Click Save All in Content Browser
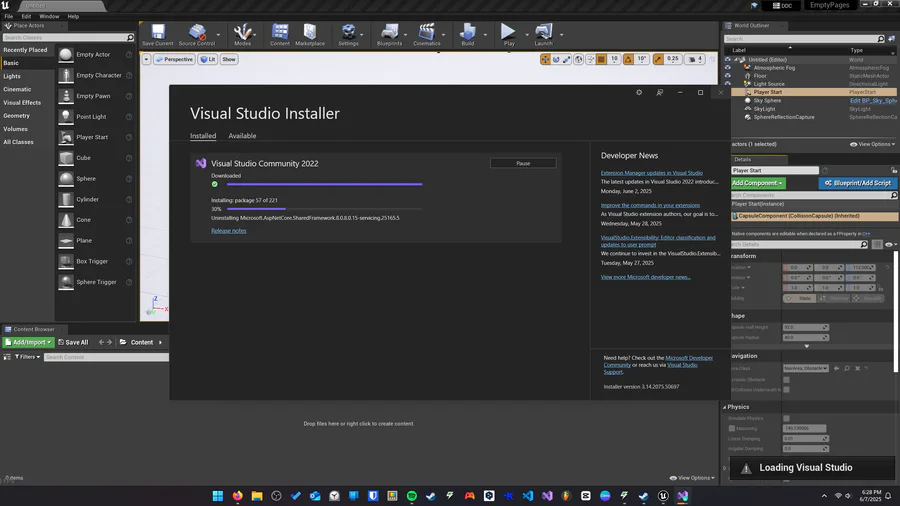 [x=73, y=342]
